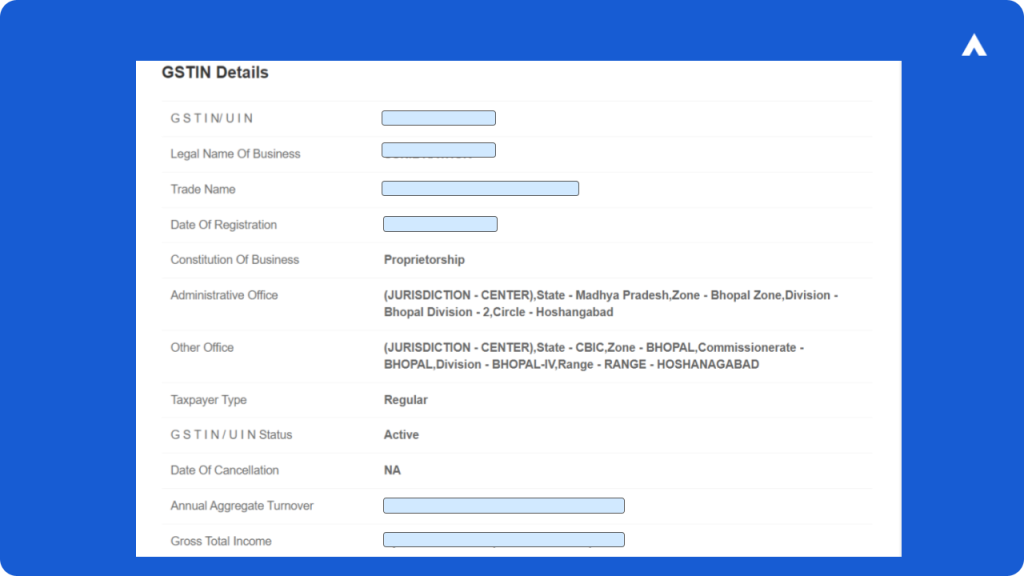Click the Other Office jurisdiction text with HOSHANAGABAD
Viewport: 1024px width, 576px height.
[x=594, y=356]
